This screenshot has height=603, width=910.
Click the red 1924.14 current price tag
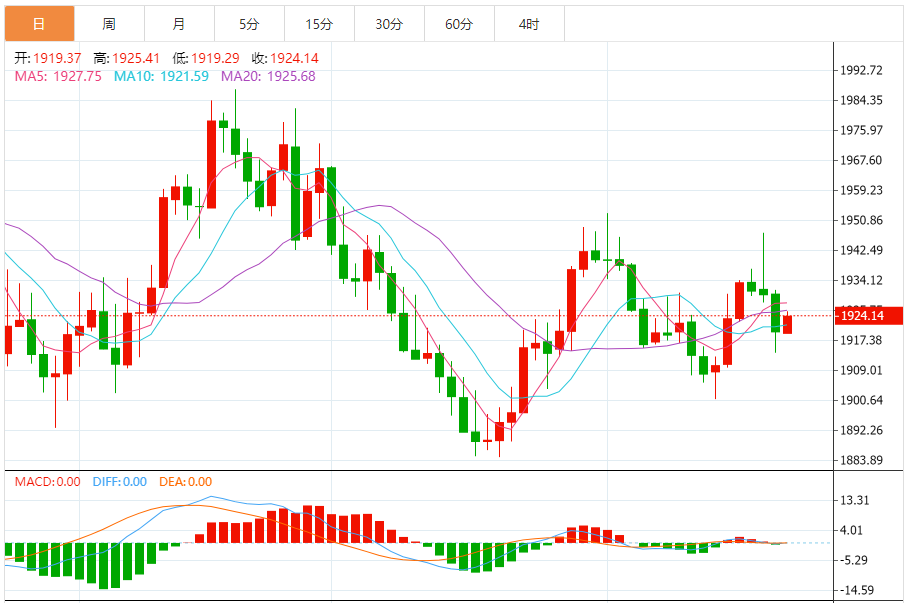point(868,315)
